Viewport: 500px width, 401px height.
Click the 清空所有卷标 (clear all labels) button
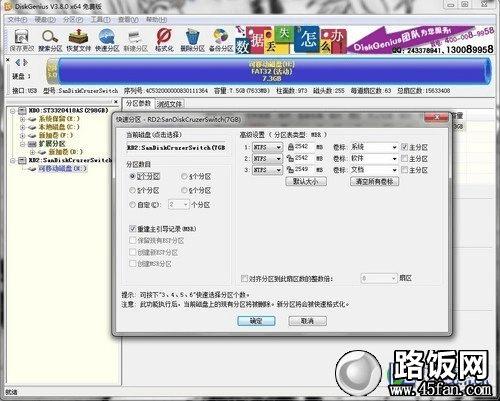(374, 182)
